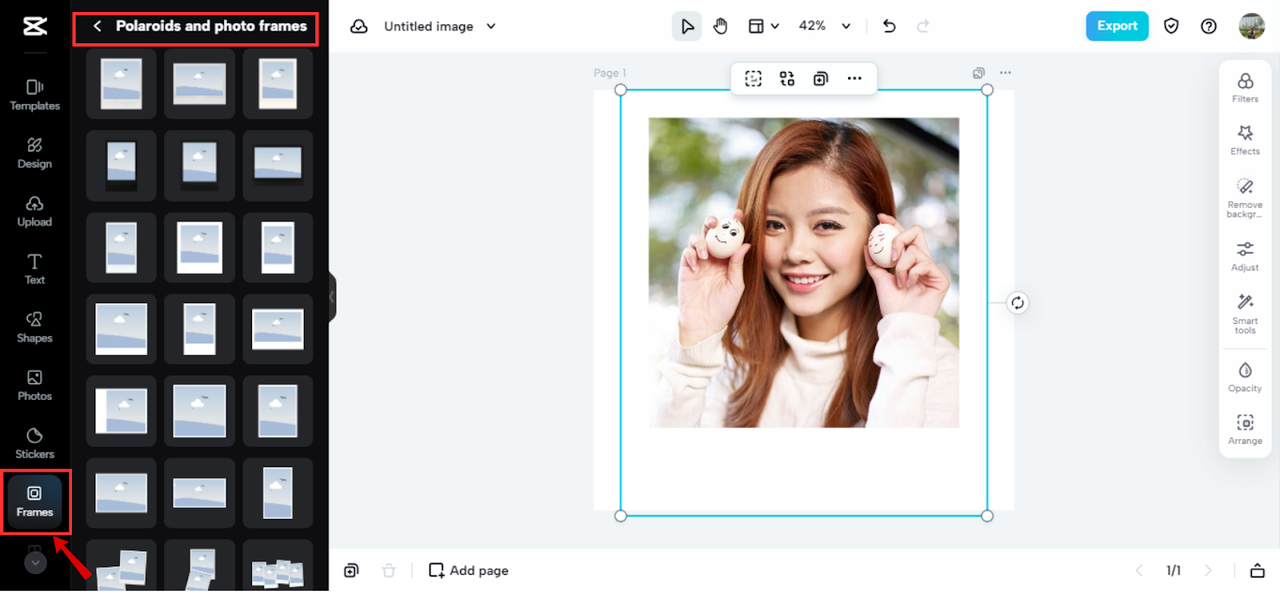Click the cloud save status icon
This screenshot has height=595, width=1280.
tap(359, 27)
